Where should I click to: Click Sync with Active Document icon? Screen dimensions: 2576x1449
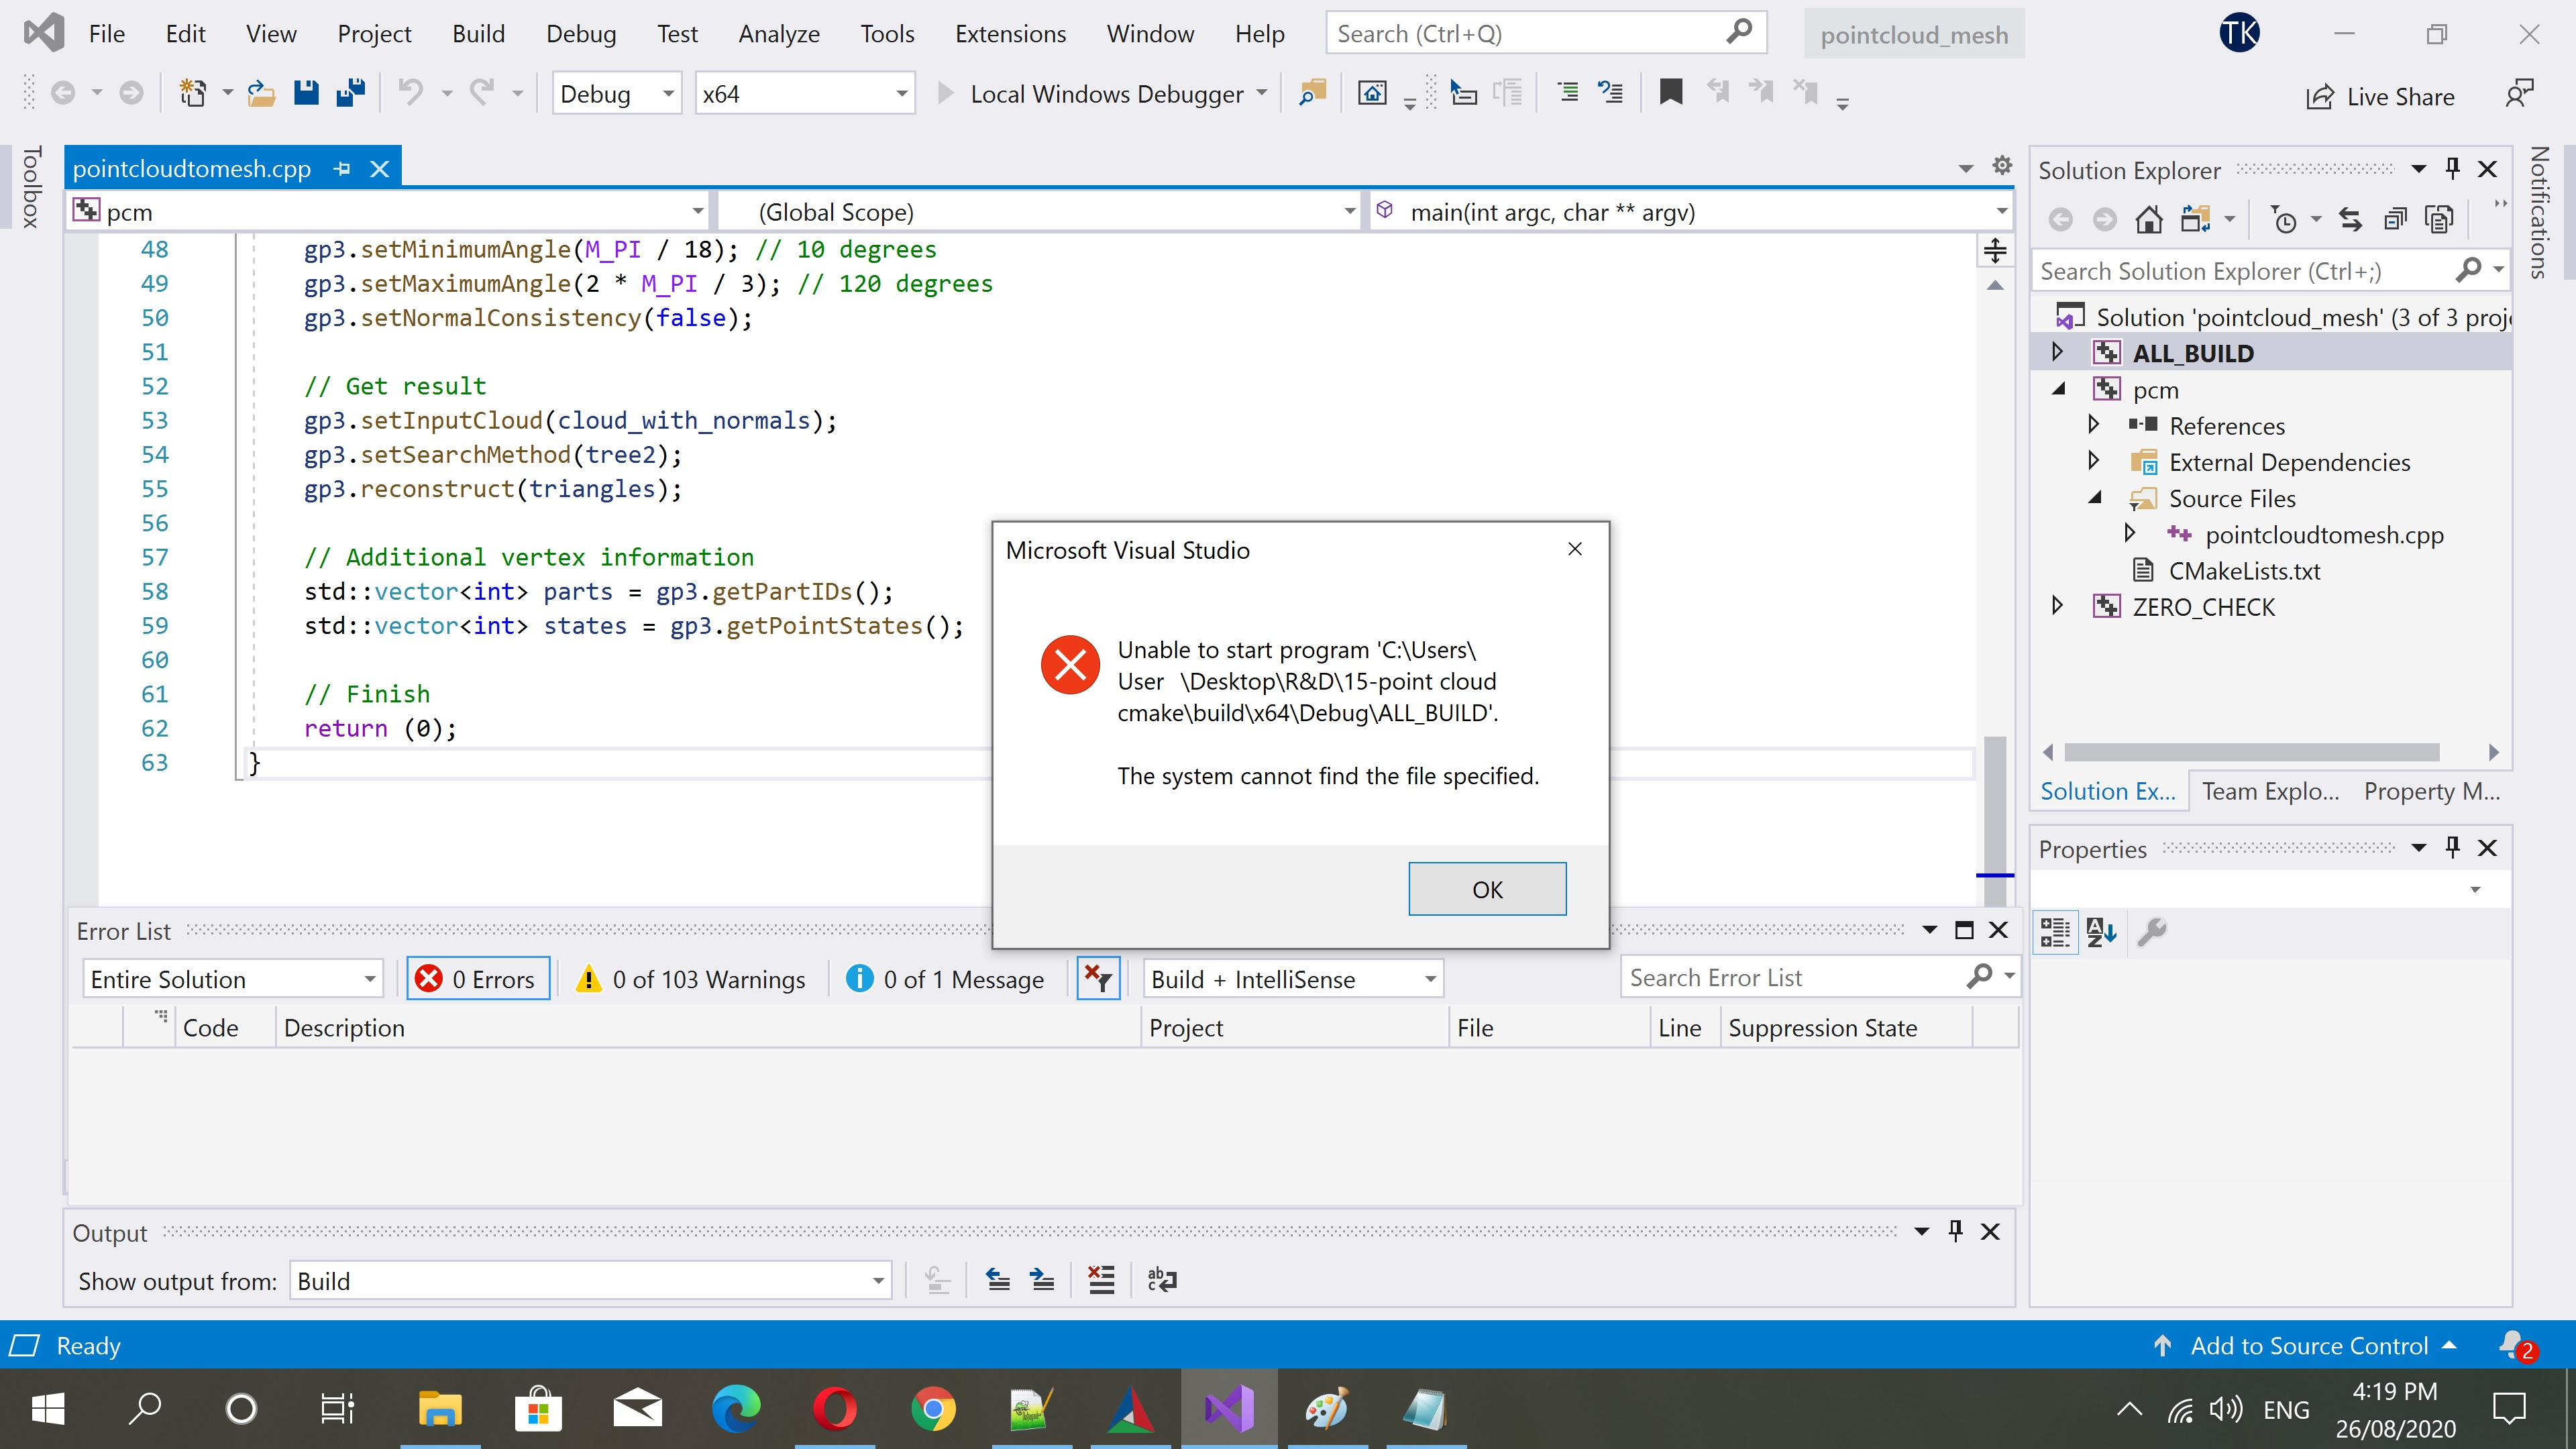coord(2350,219)
